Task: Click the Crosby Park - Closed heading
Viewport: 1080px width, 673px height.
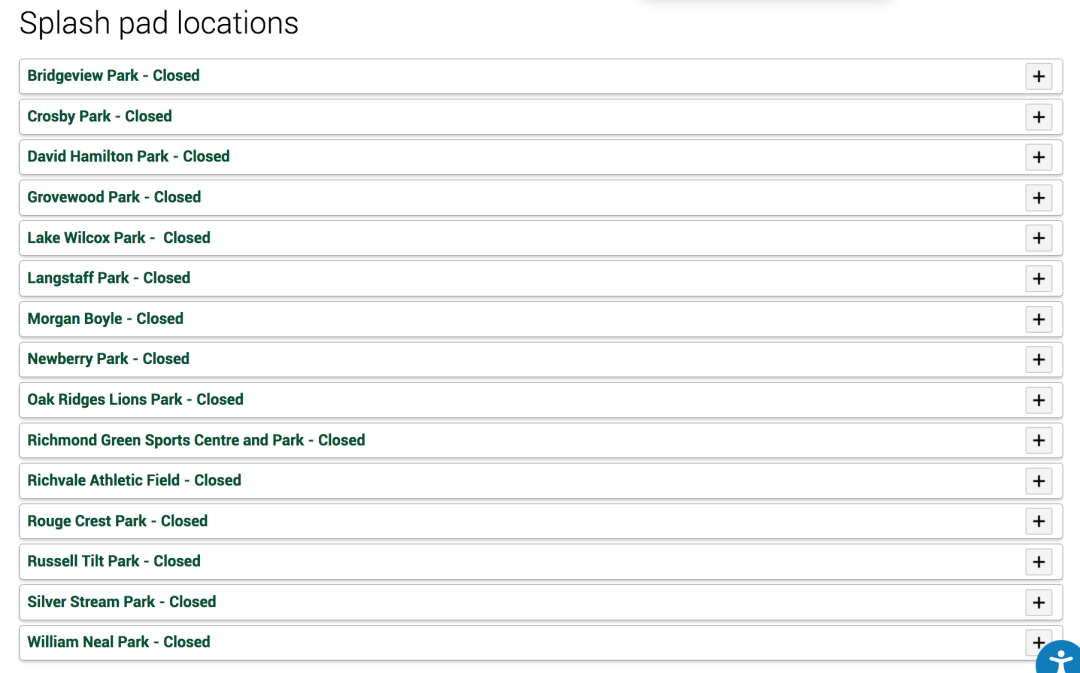Action: pos(100,116)
